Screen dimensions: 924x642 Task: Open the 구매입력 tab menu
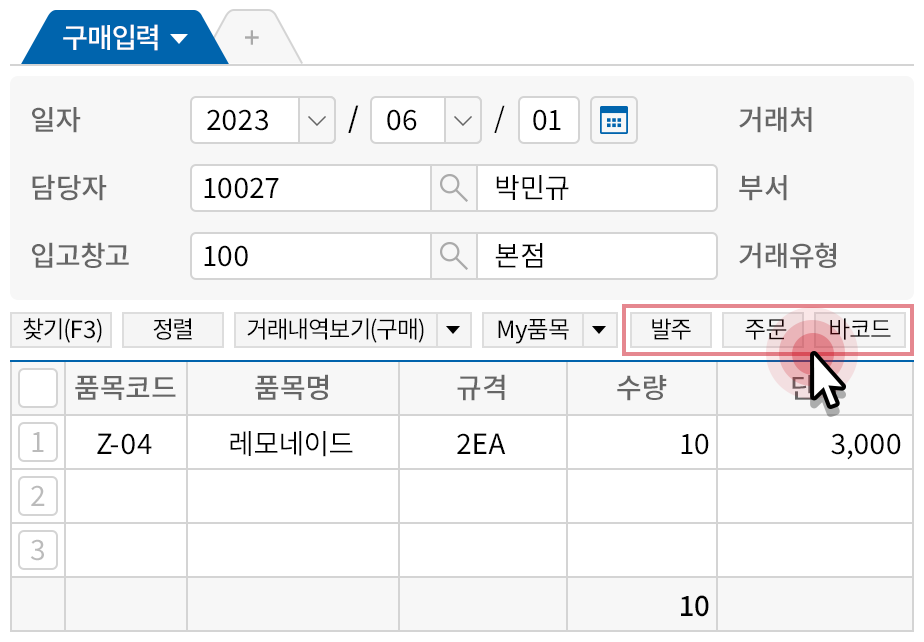click(125, 38)
